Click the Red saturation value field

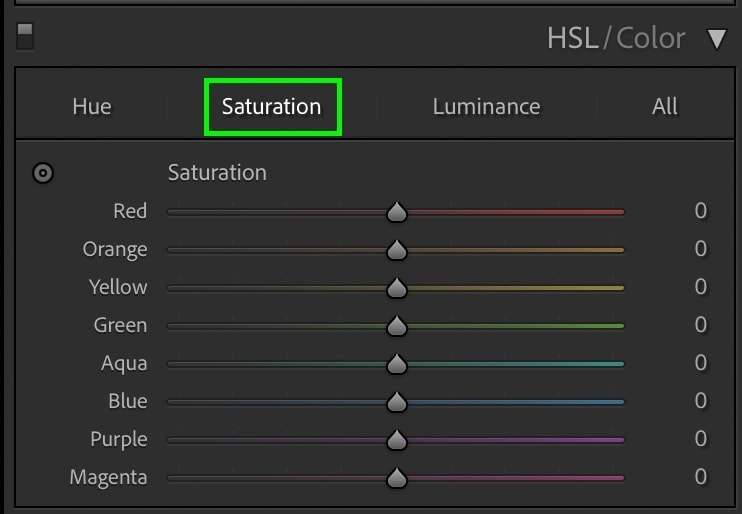click(701, 211)
